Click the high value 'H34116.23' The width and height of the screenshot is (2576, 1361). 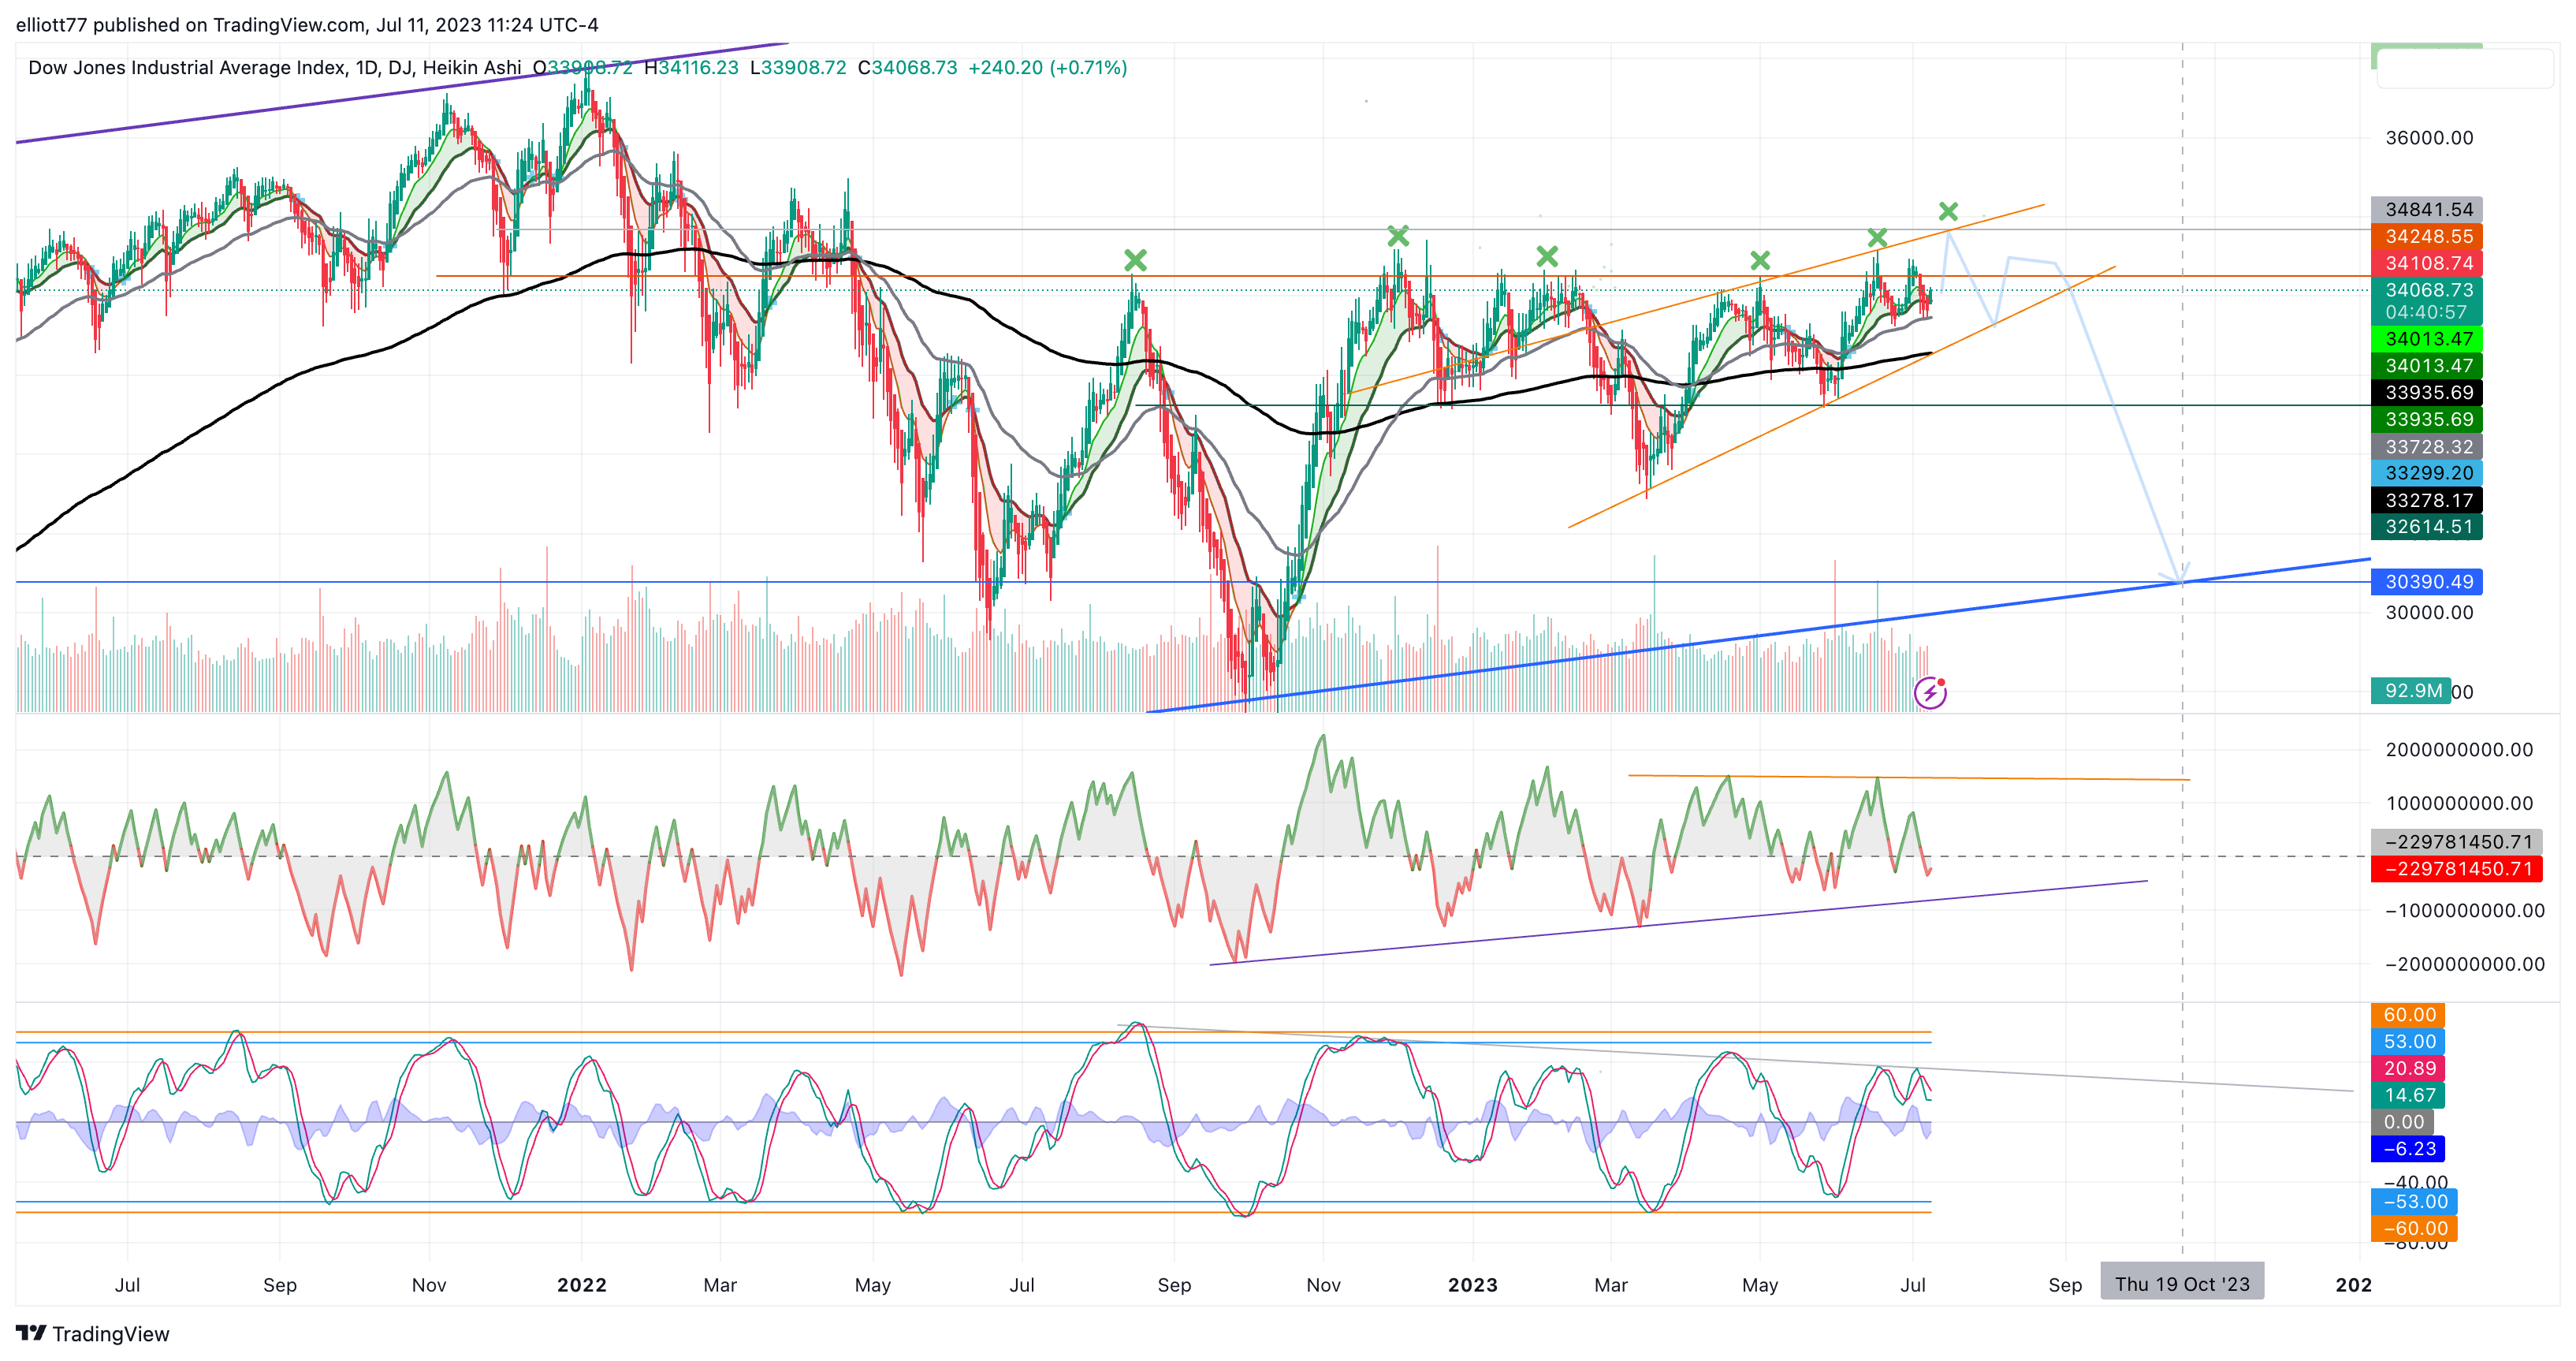(691, 67)
